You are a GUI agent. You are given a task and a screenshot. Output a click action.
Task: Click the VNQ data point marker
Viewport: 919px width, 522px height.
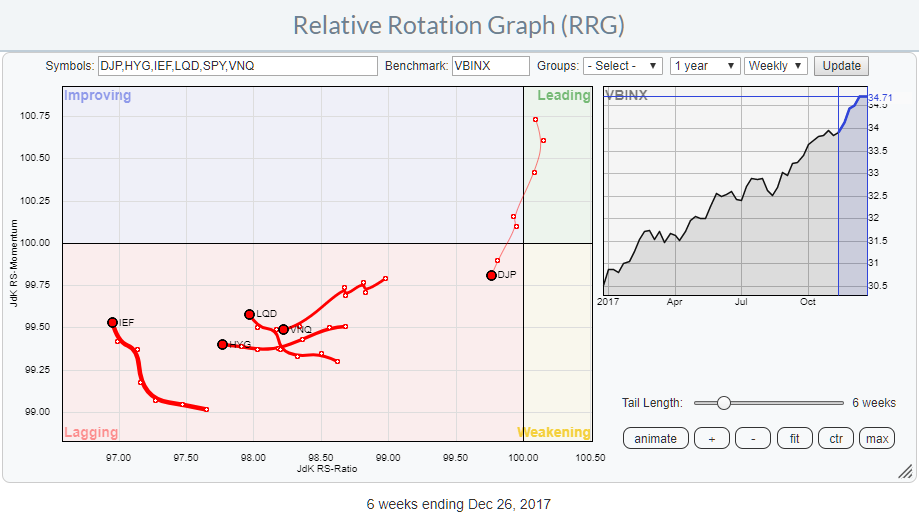(283, 330)
